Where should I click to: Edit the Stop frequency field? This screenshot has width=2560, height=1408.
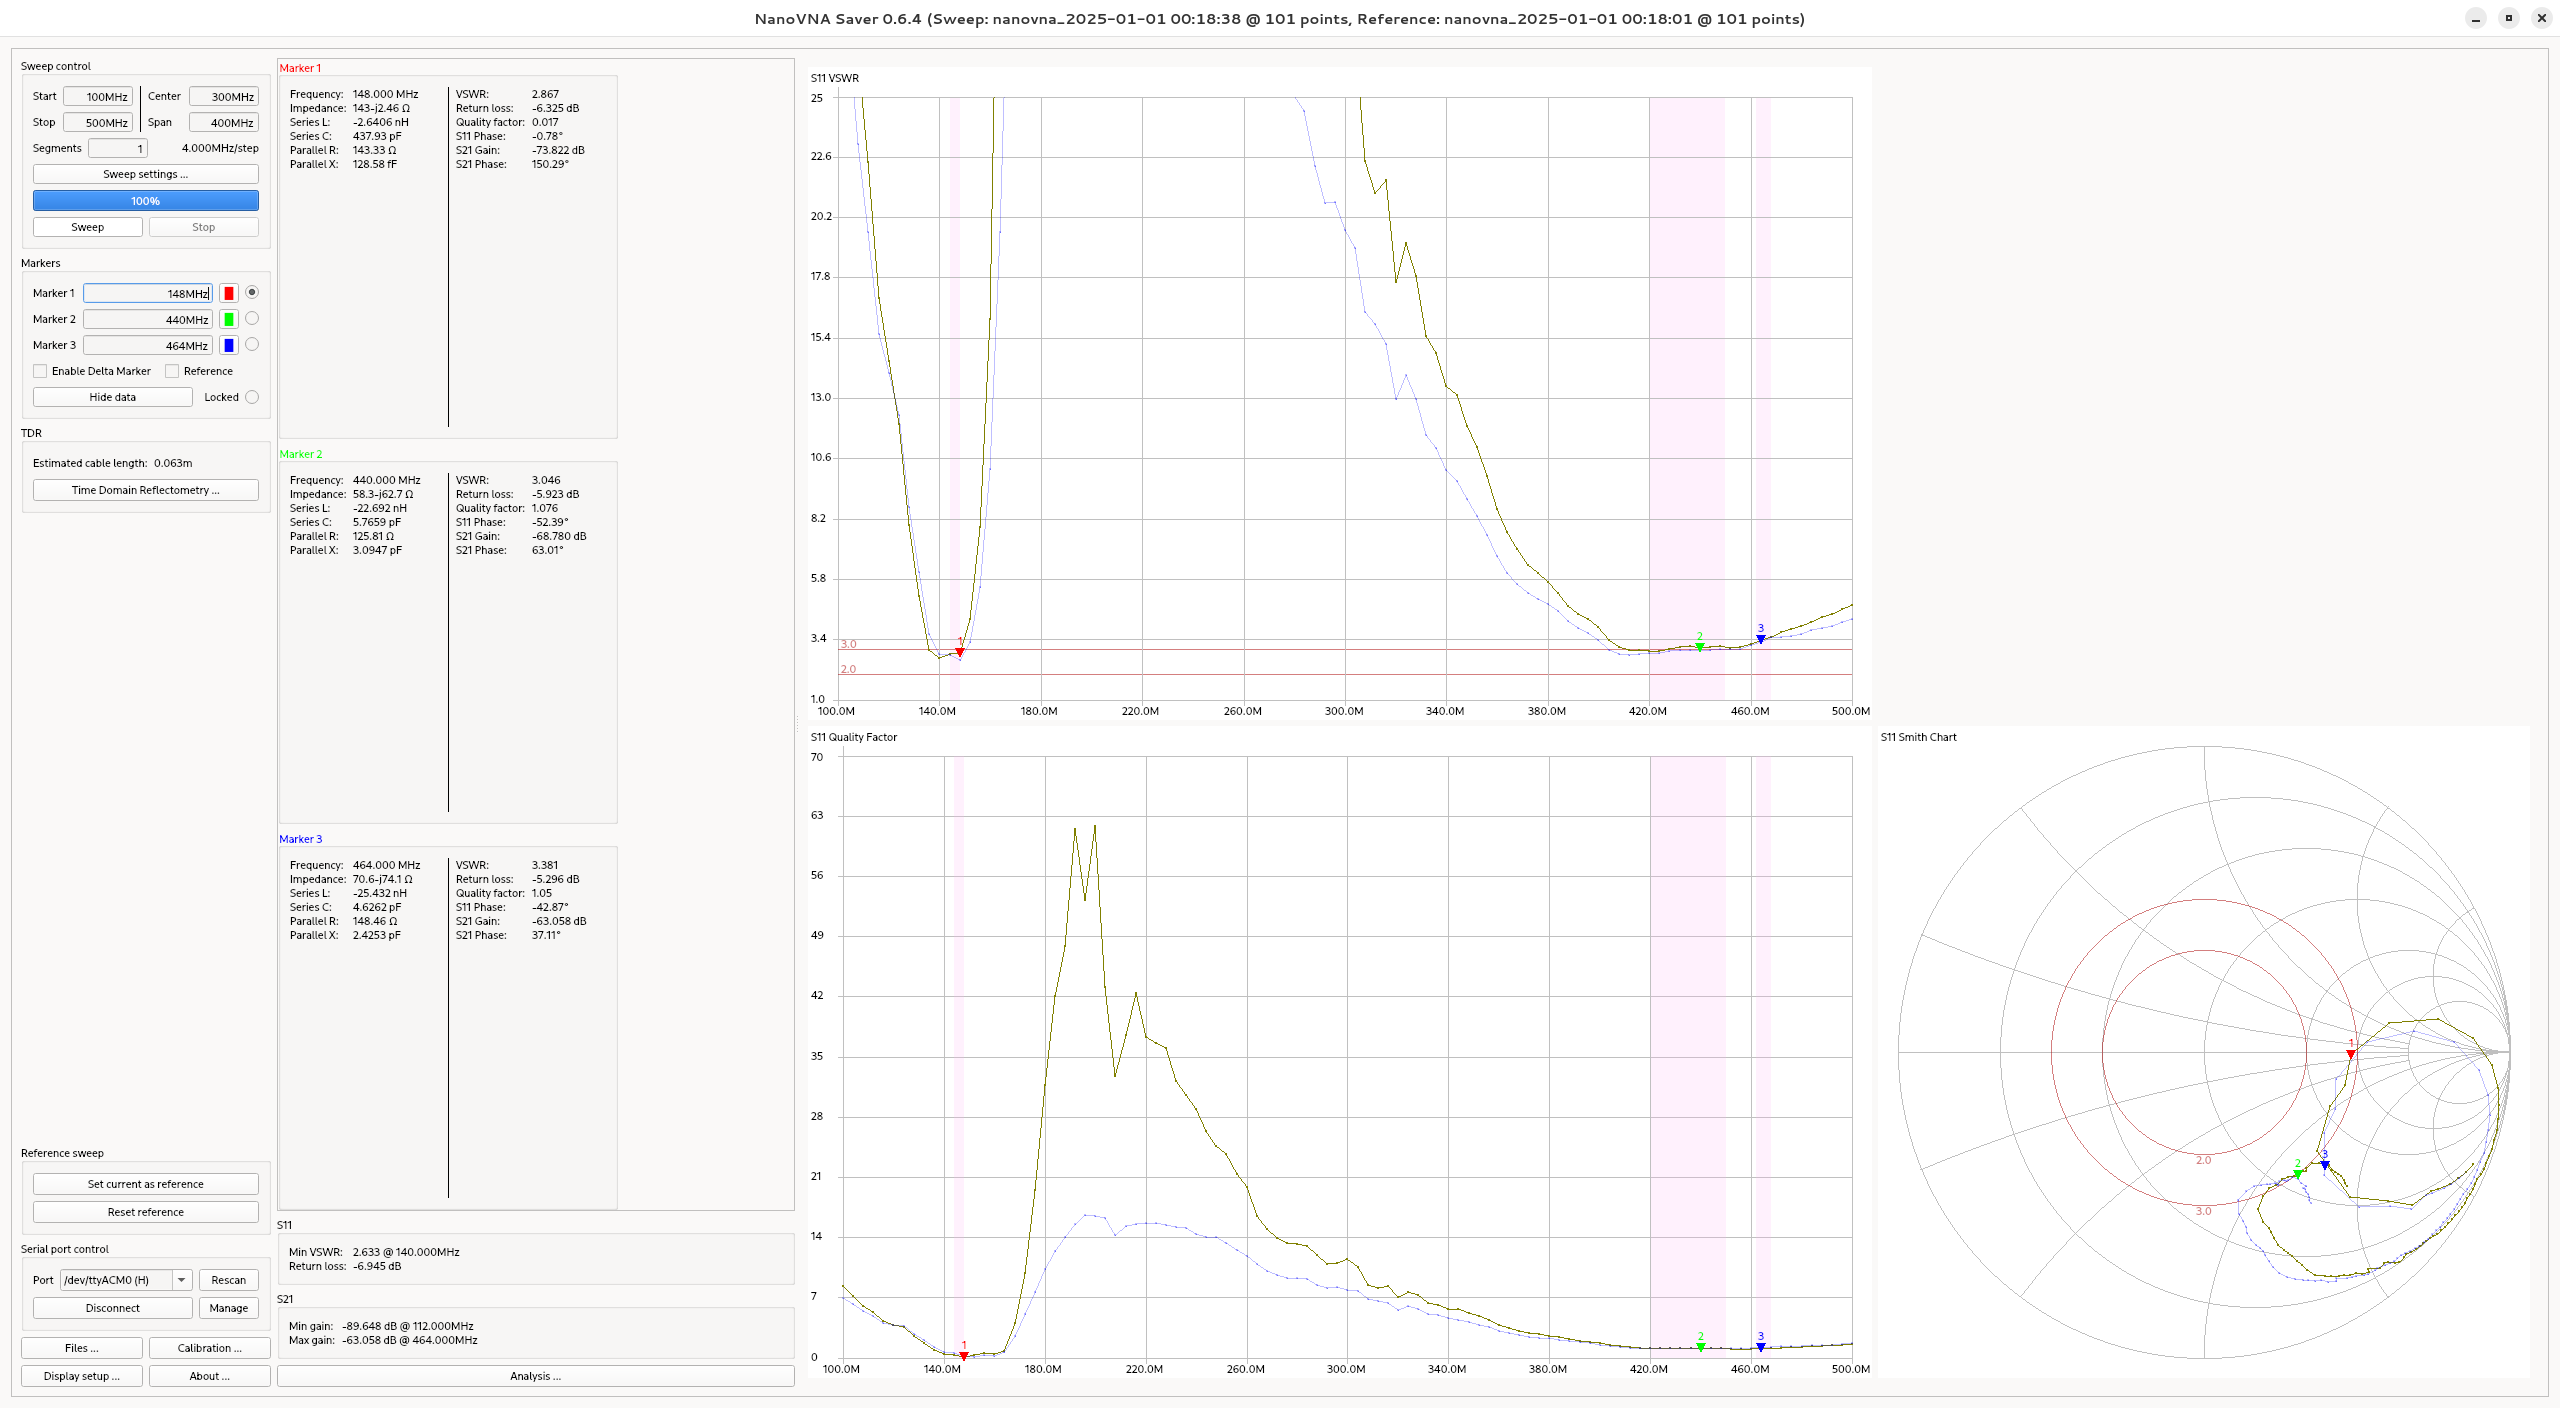click(98, 123)
